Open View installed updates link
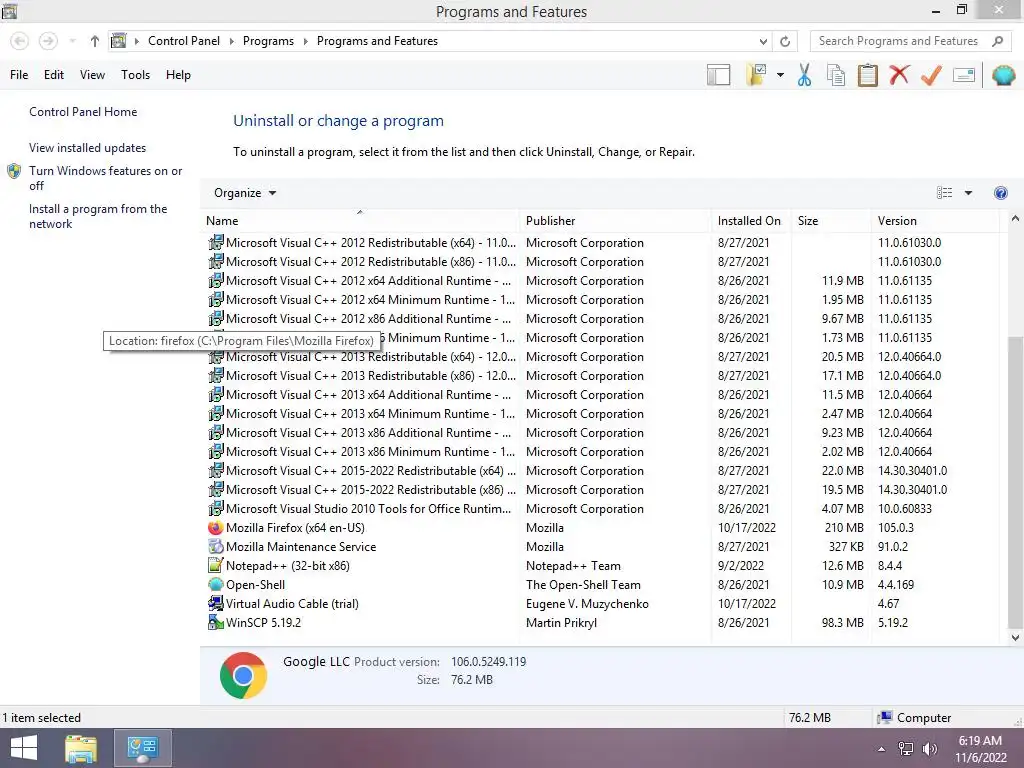This screenshot has width=1024, height=768. (88, 148)
